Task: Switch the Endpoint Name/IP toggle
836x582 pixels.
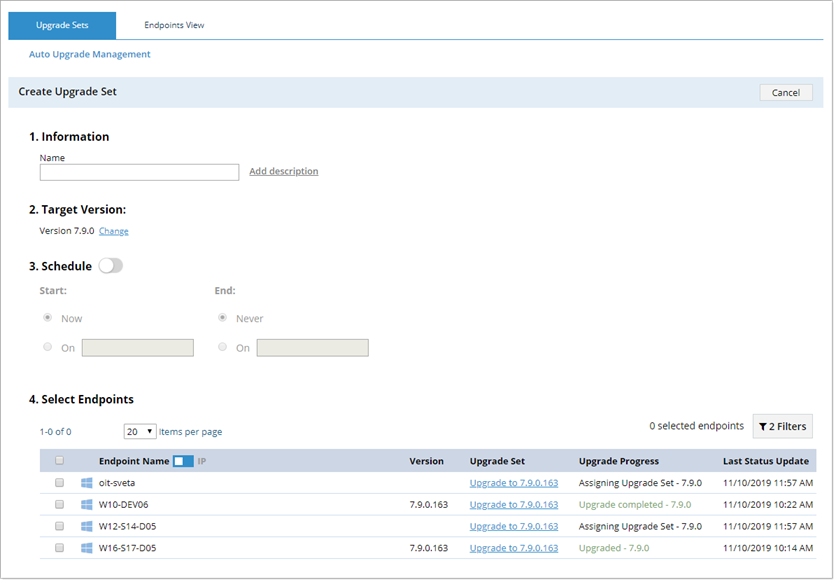Action: pos(183,462)
